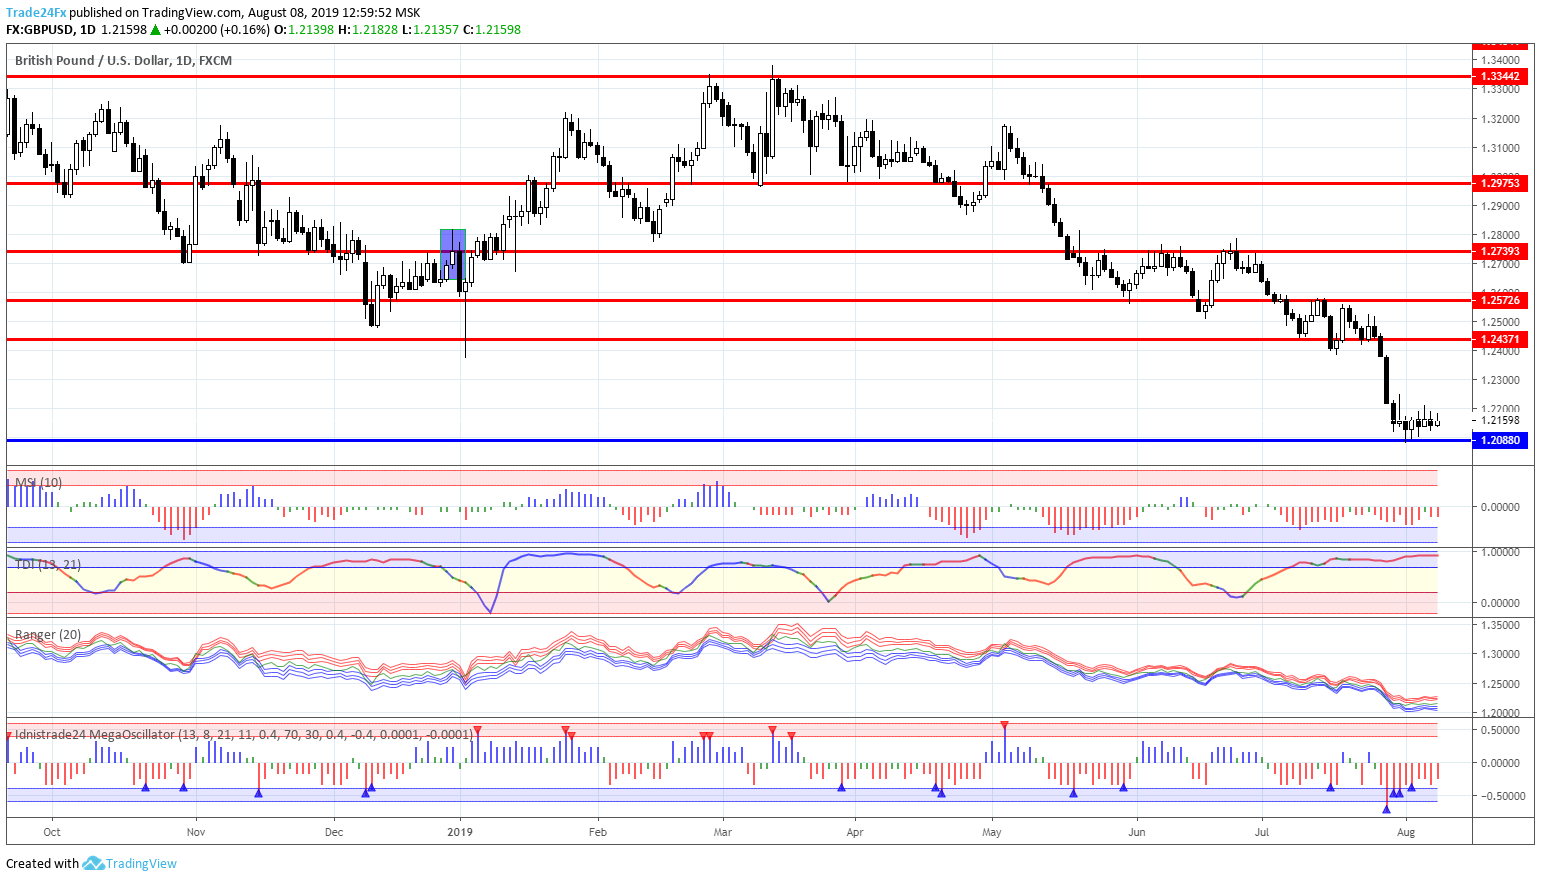
Task: Click the FX:GBPUSD symbol text in header
Action: tap(39, 30)
